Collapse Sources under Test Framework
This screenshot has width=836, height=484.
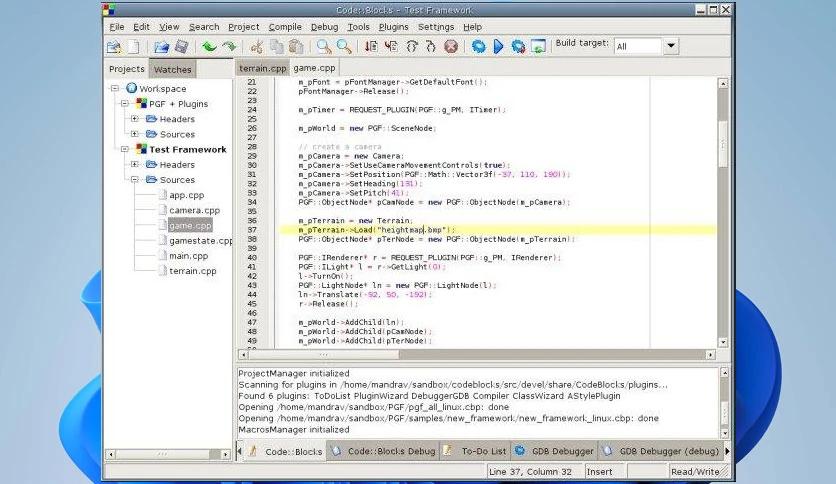point(135,180)
